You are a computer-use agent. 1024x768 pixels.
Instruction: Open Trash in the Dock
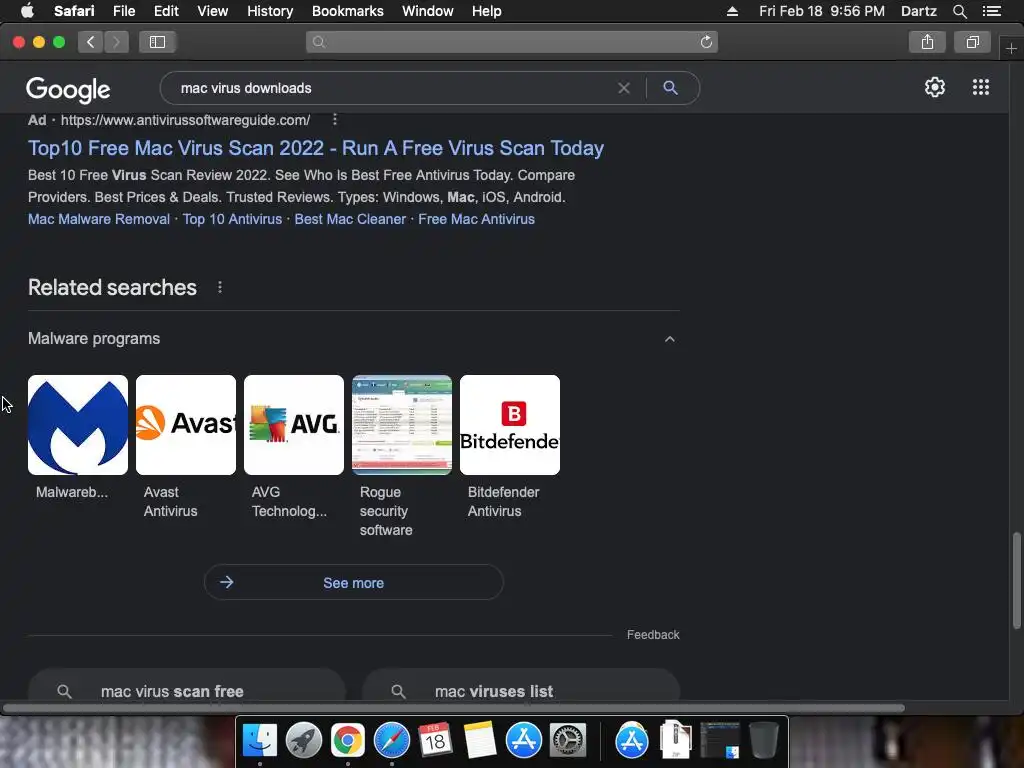pos(763,741)
